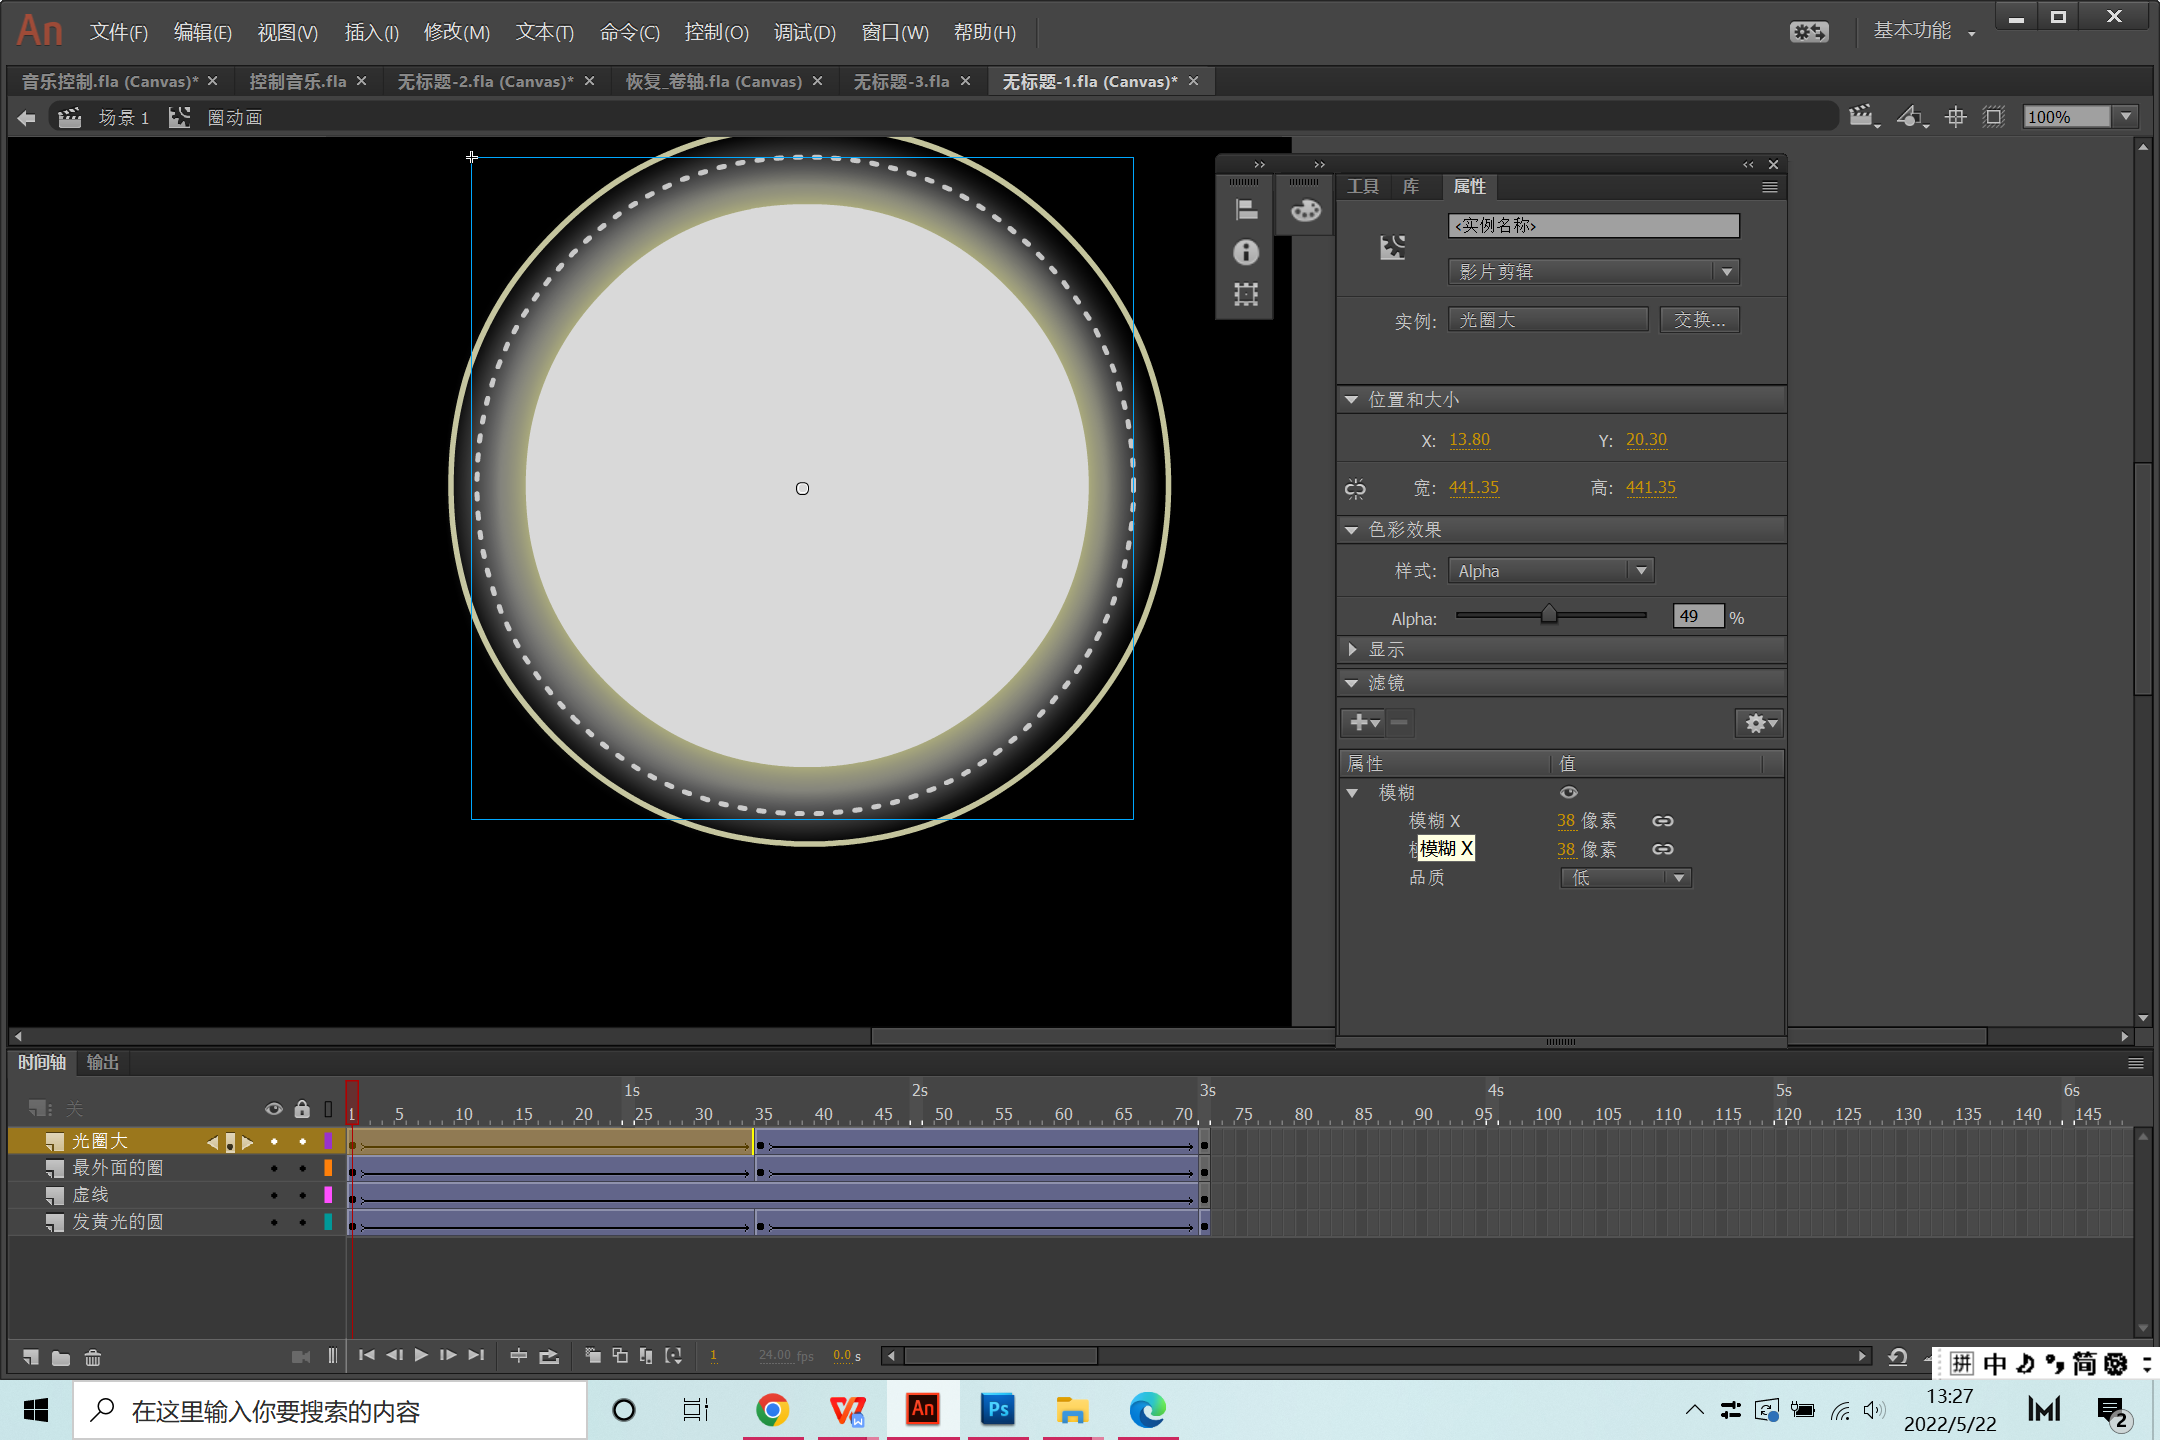Click the play button in timeline
2160x1440 pixels.
click(x=421, y=1356)
